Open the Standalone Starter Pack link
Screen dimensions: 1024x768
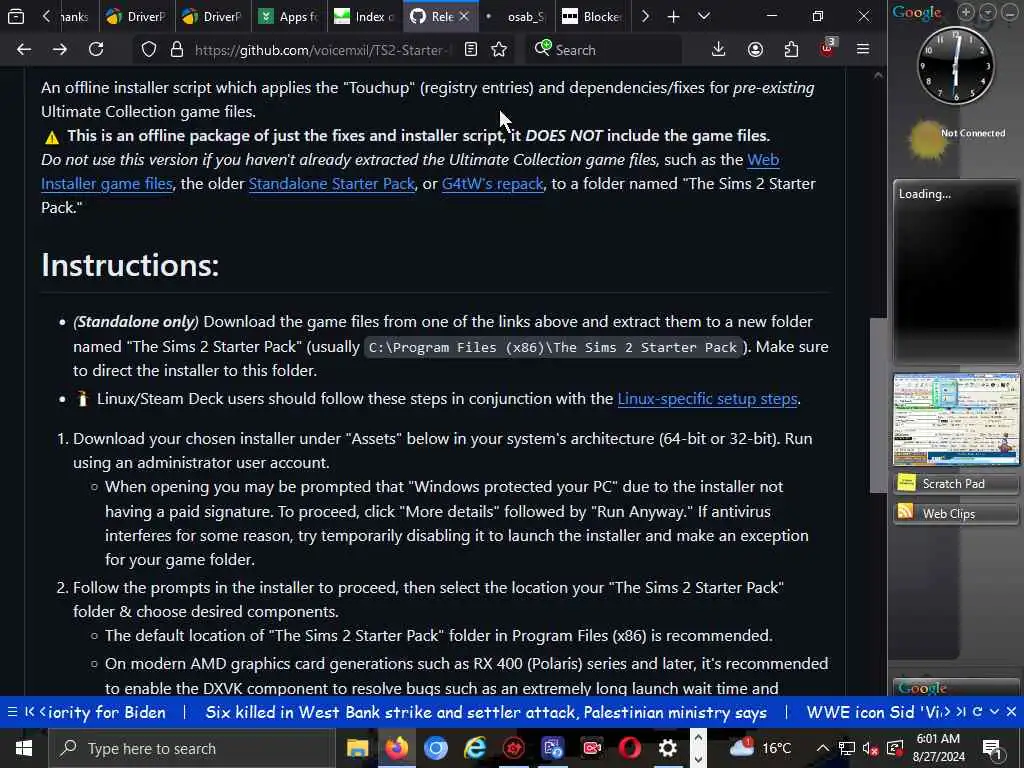pyautogui.click(x=332, y=184)
